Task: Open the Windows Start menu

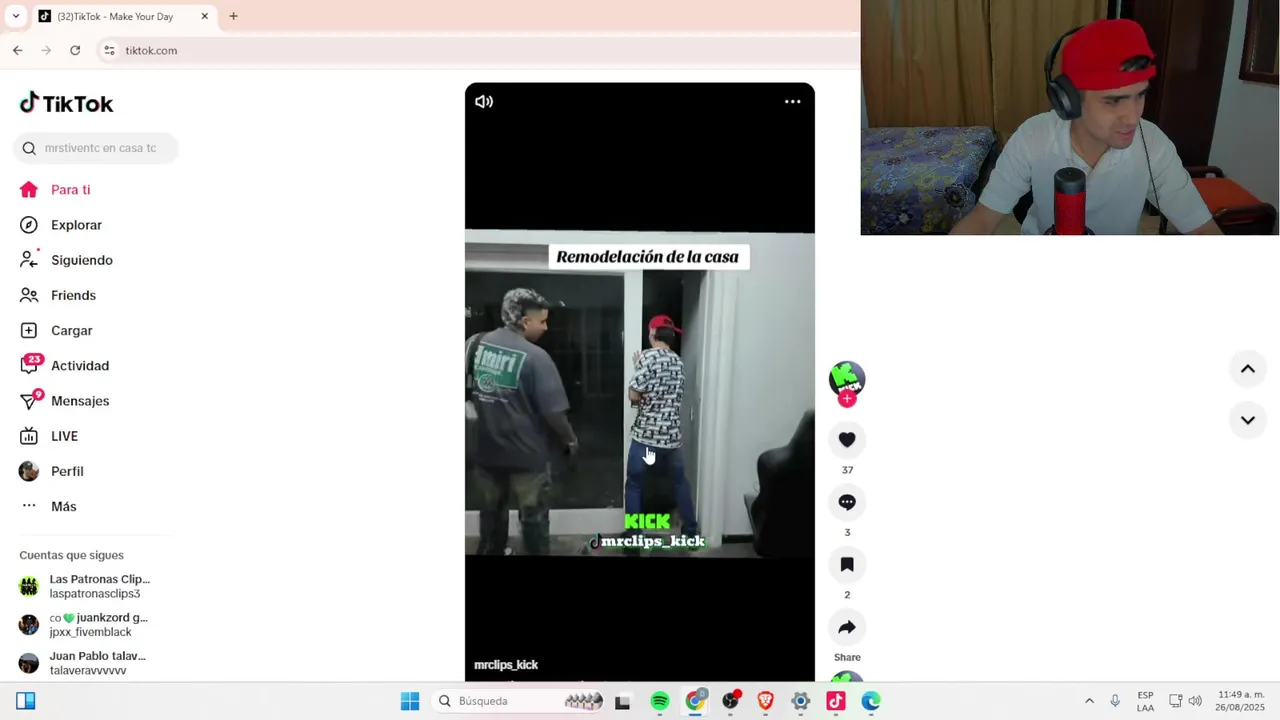Action: point(410,701)
